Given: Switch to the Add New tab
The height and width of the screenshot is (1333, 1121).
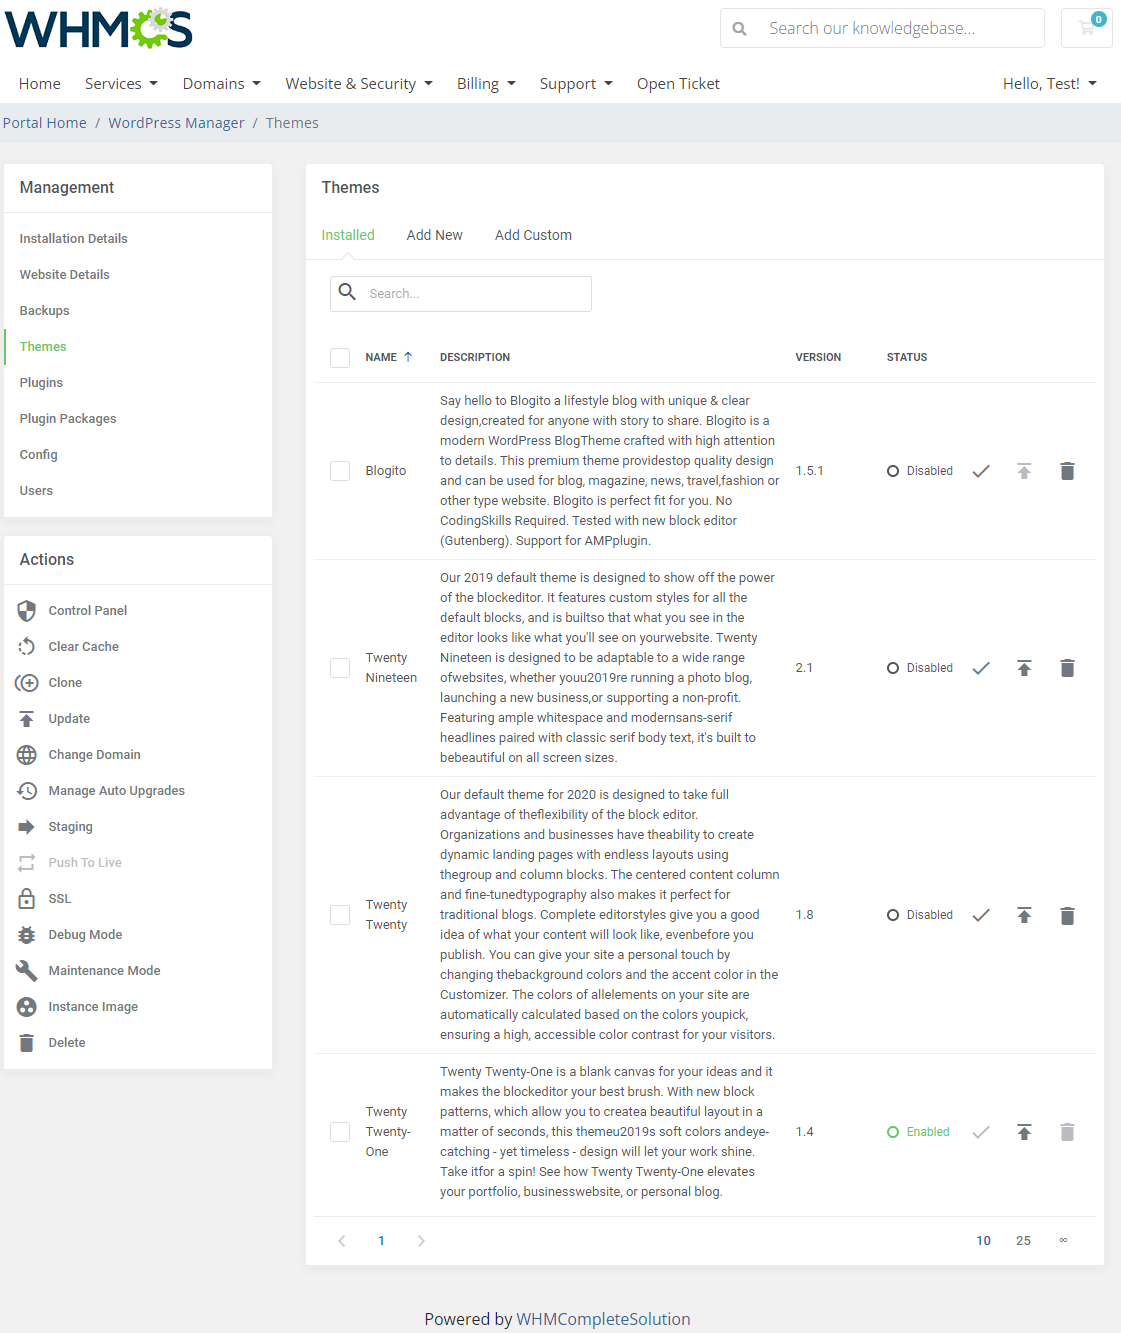Looking at the screenshot, I should (x=435, y=235).
